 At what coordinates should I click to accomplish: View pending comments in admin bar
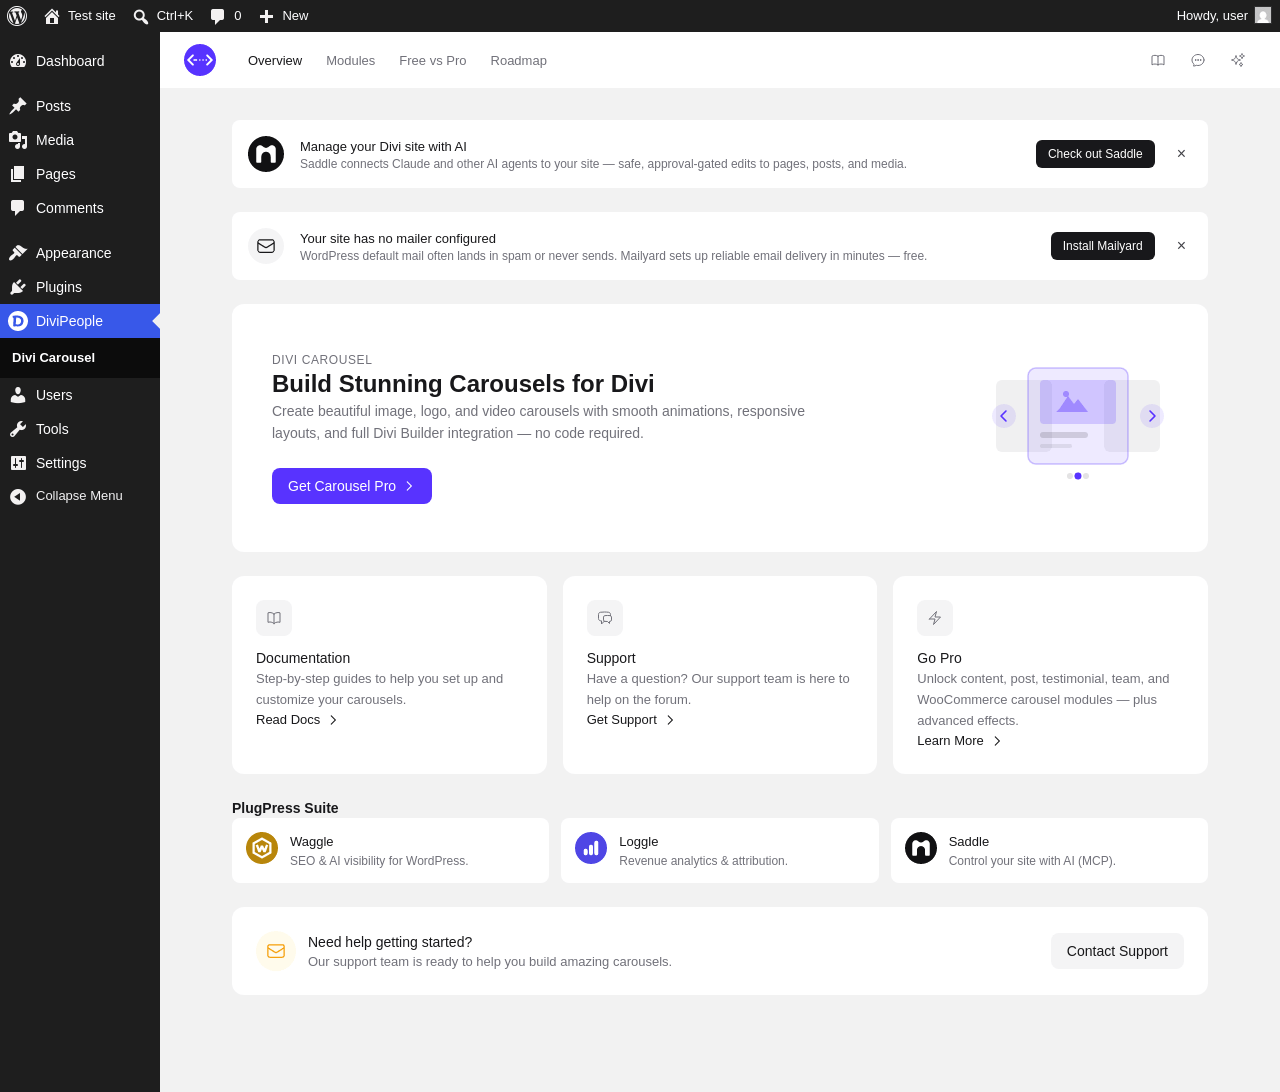[226, 16]
